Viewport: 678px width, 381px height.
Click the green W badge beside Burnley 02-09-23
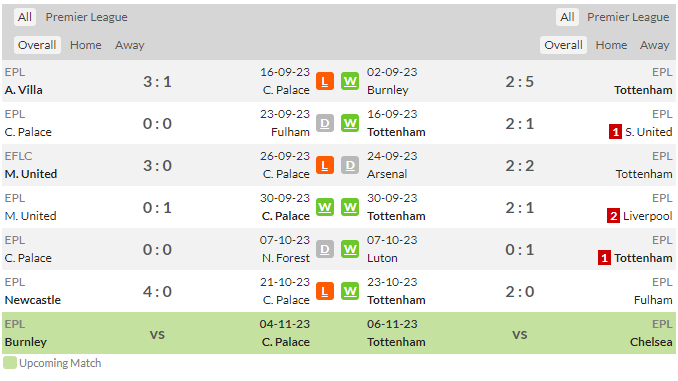[350, 81]
